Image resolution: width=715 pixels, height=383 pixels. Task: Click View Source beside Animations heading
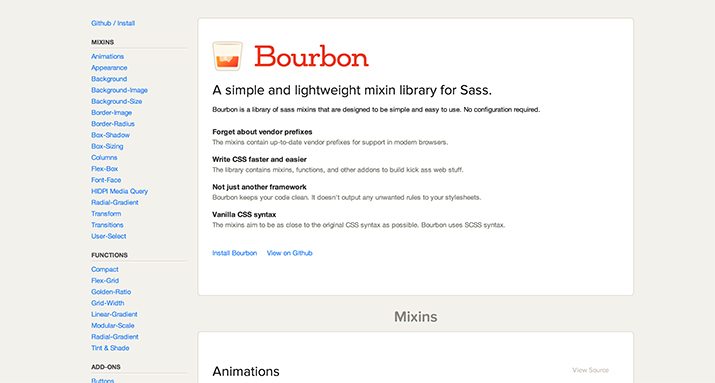[x=591, y=370]
